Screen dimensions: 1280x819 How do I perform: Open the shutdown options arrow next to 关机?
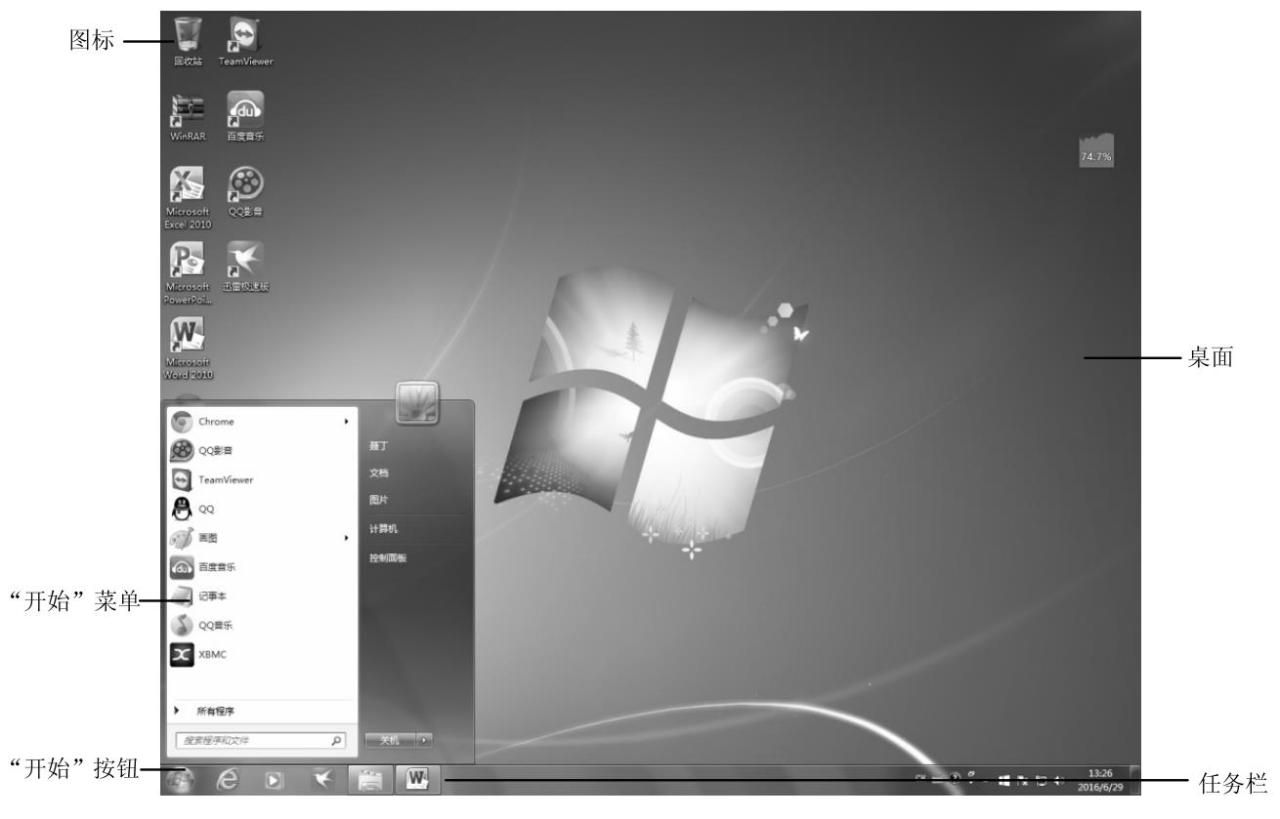(426, 740)
